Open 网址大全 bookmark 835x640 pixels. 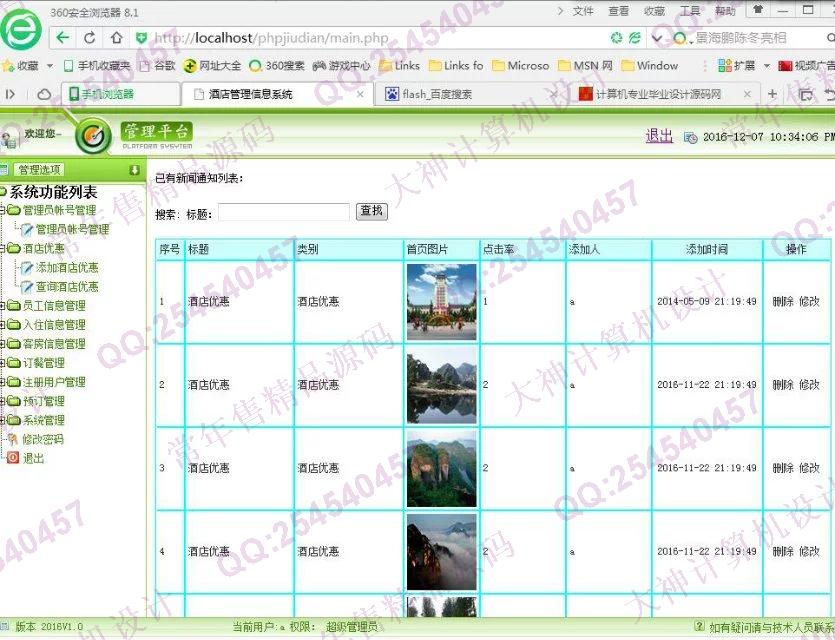(212, 66)
